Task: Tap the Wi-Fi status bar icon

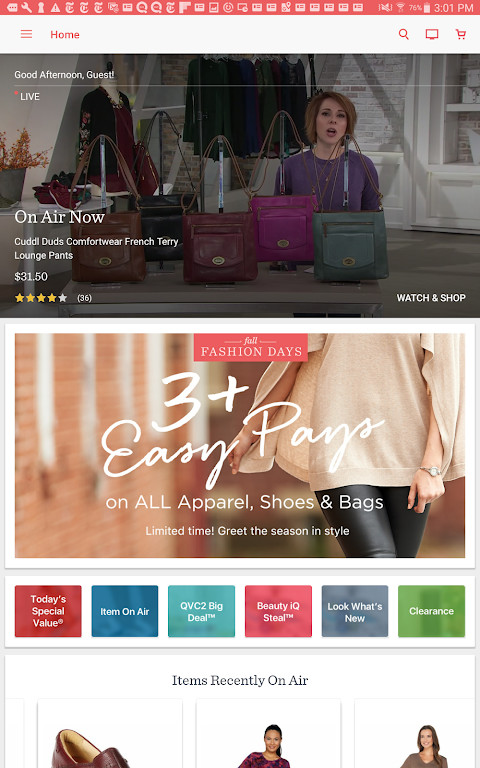Action: click(x=401, y=7)
